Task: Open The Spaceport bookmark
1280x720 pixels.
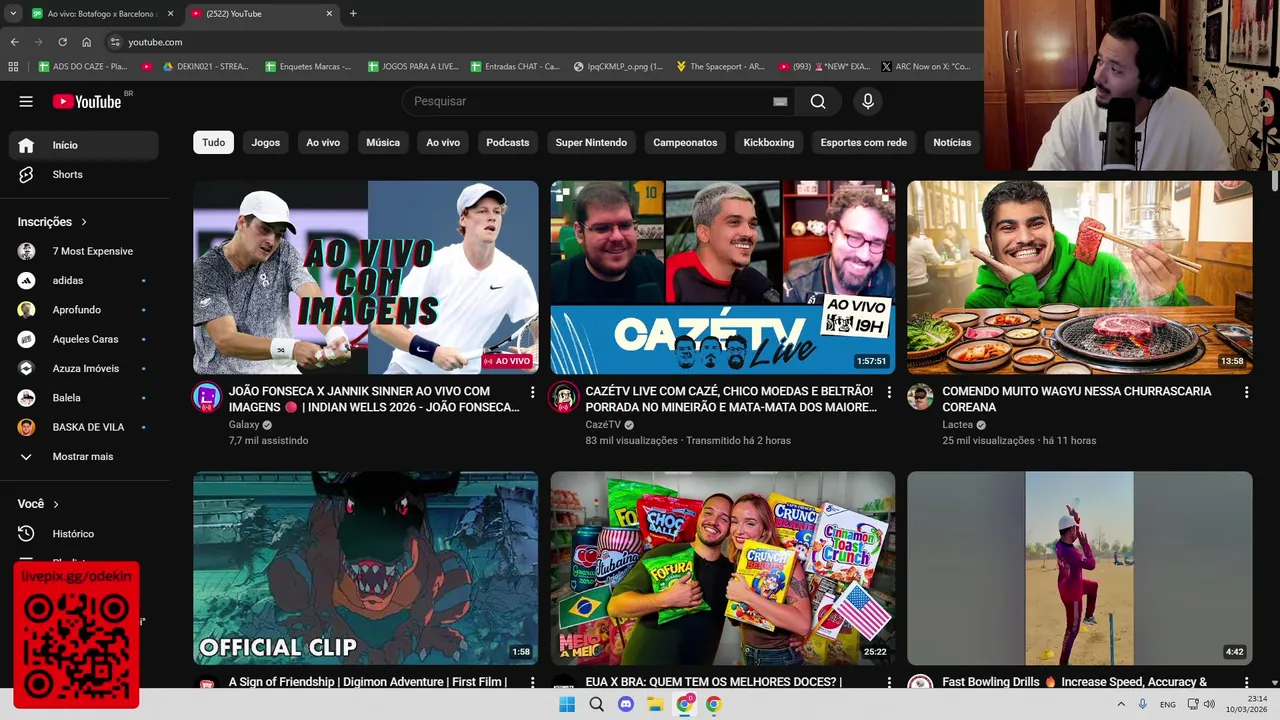Action: (720, 66)
